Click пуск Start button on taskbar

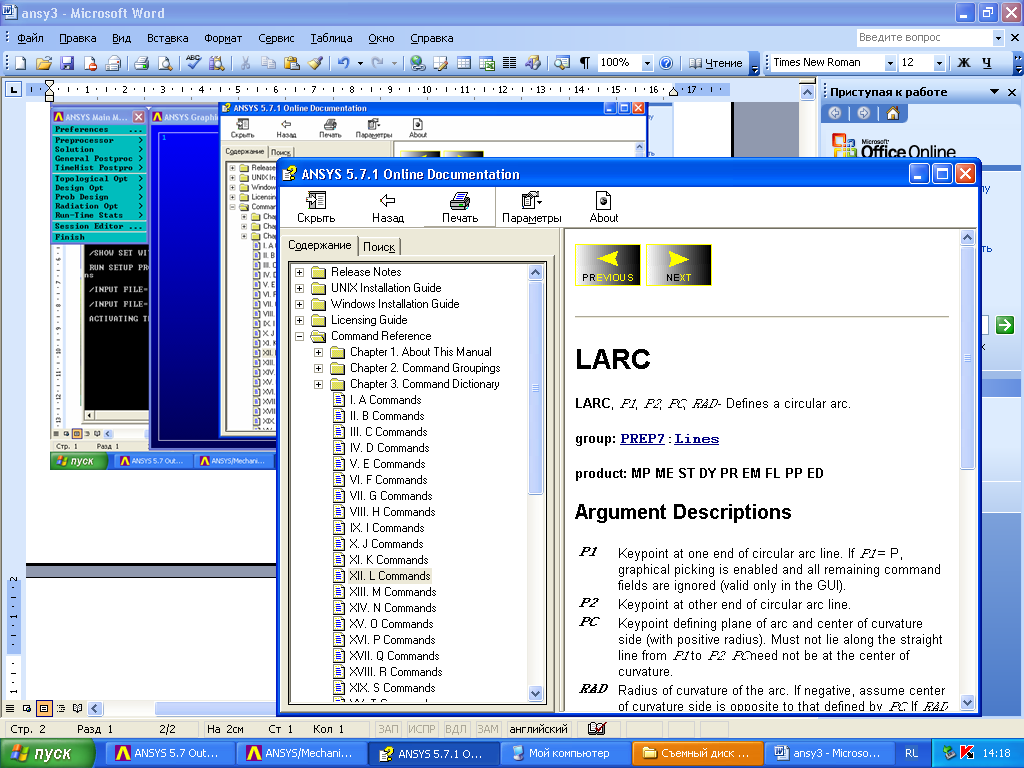point(48,753)
